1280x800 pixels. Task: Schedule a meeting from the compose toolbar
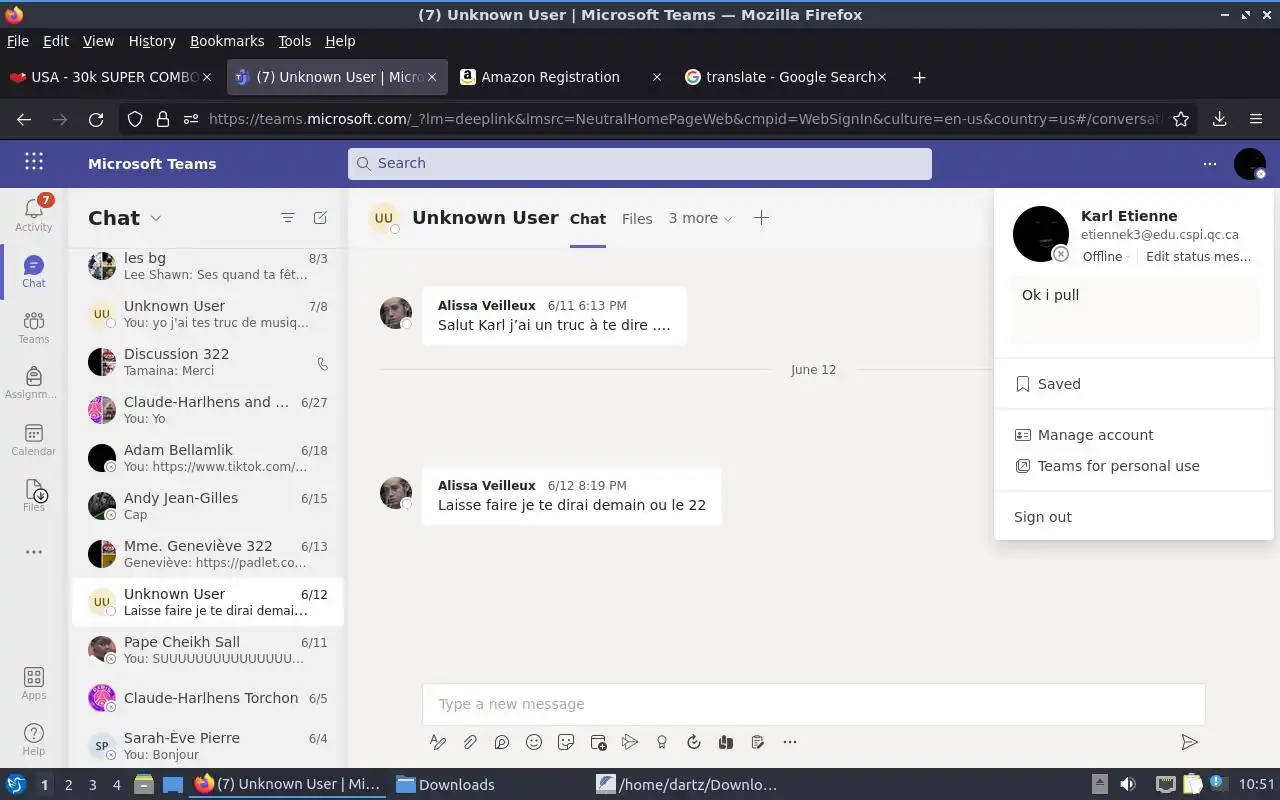pos(598,742)
